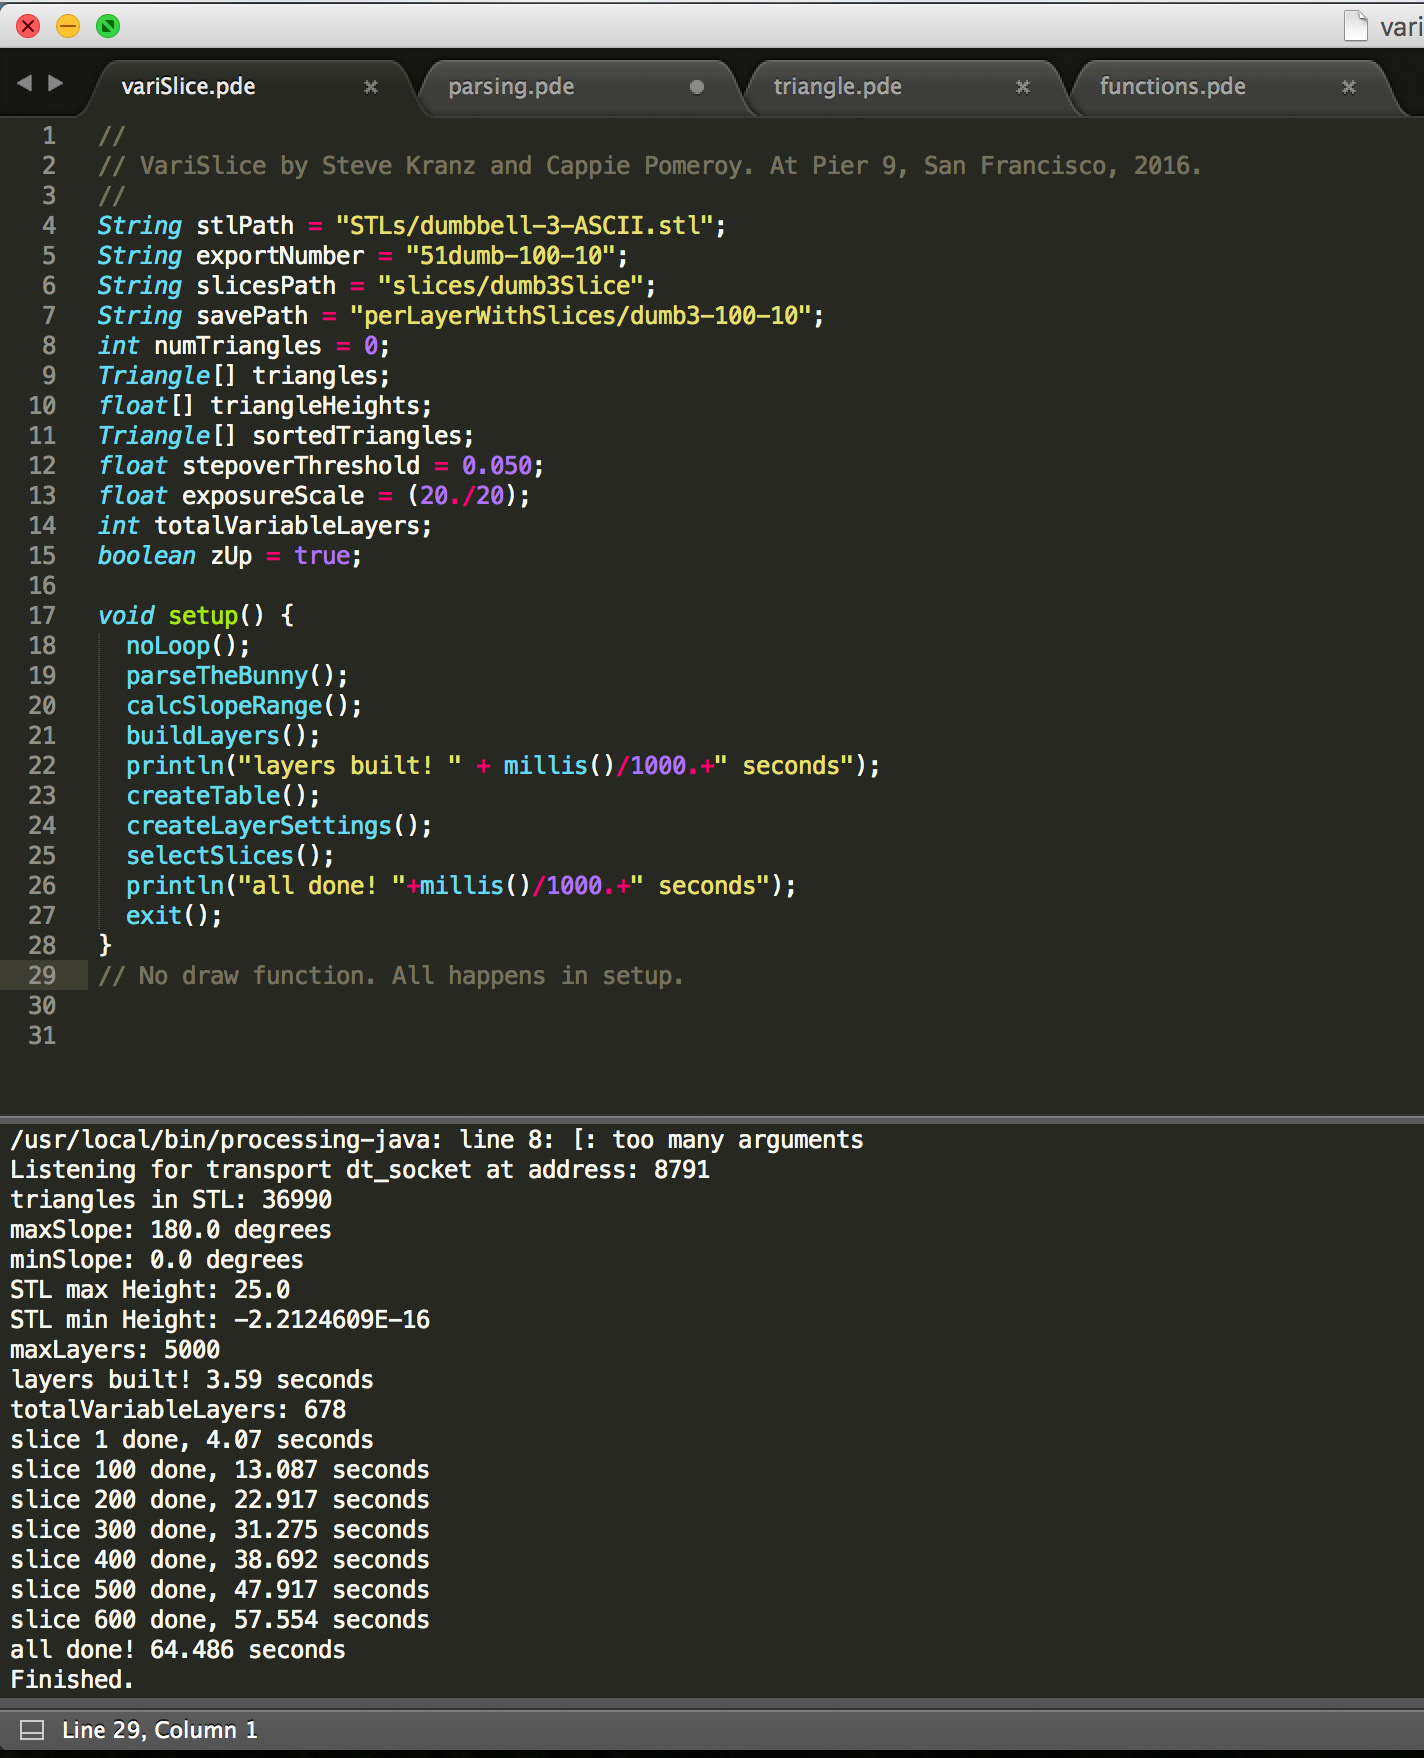The width and height of the screenshot is (1424, 1758).
Task: Click the green full-screen window button
Action: 108,26
